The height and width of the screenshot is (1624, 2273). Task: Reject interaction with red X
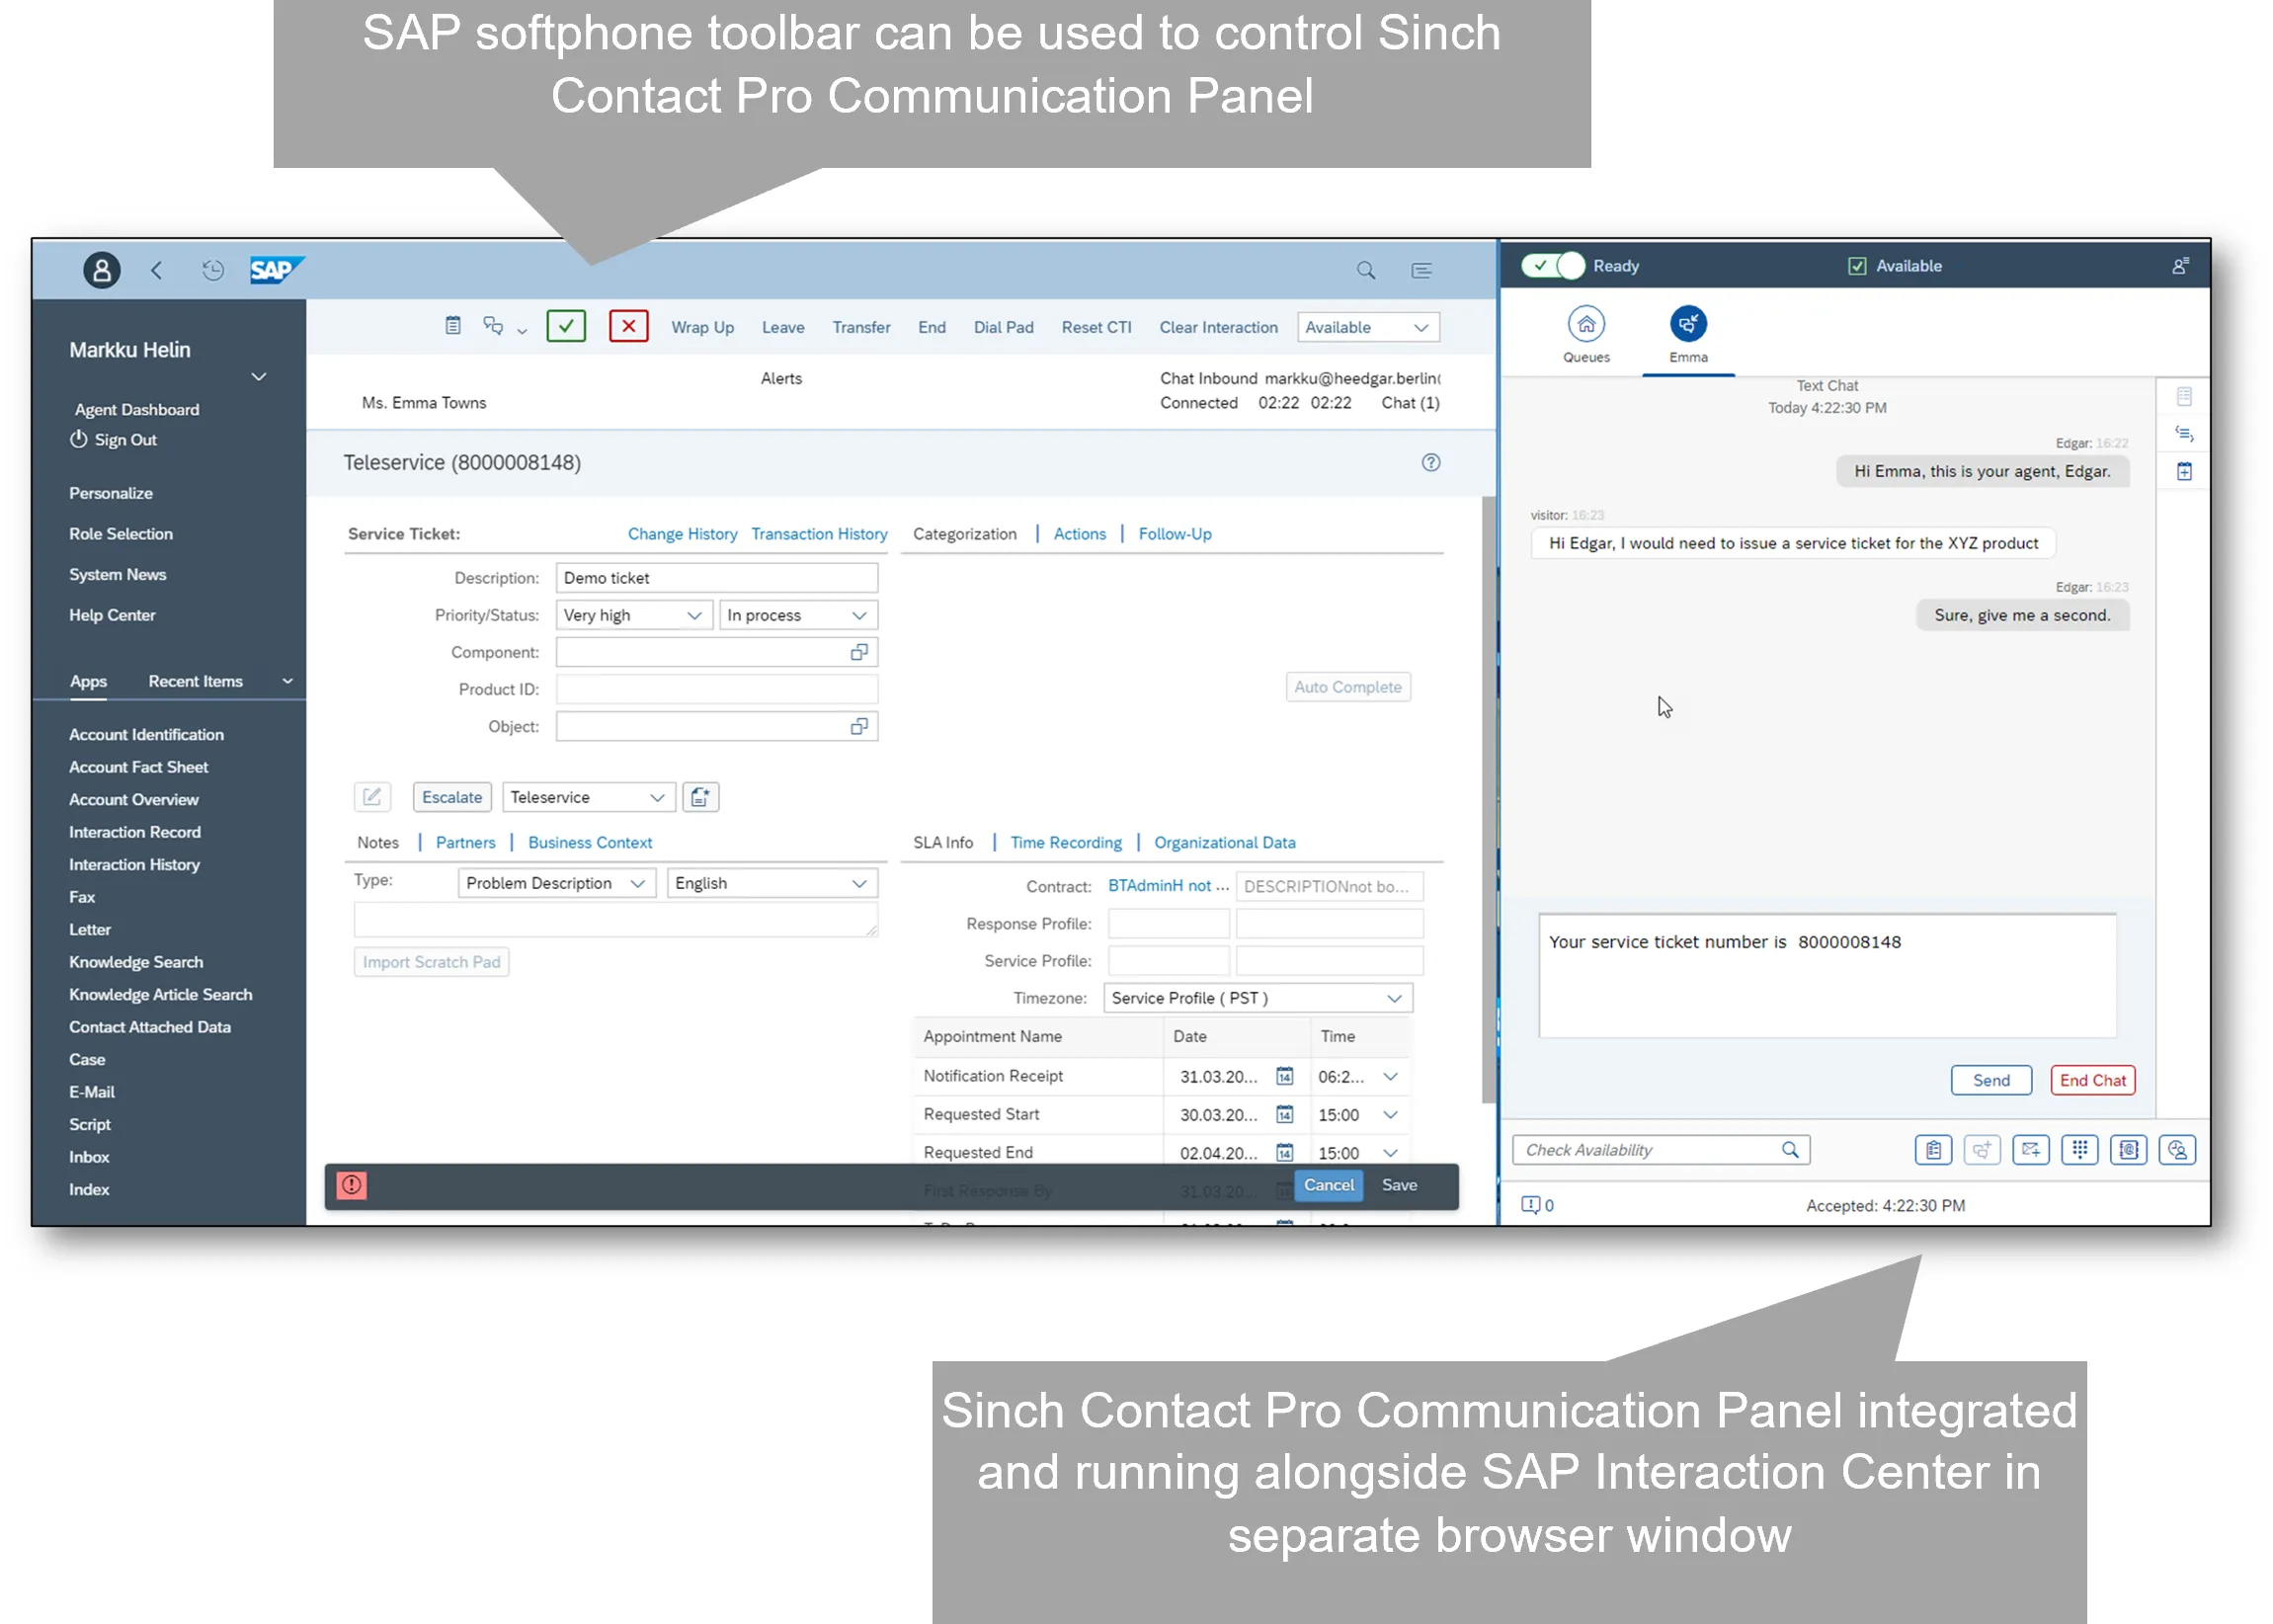point(628,326)
